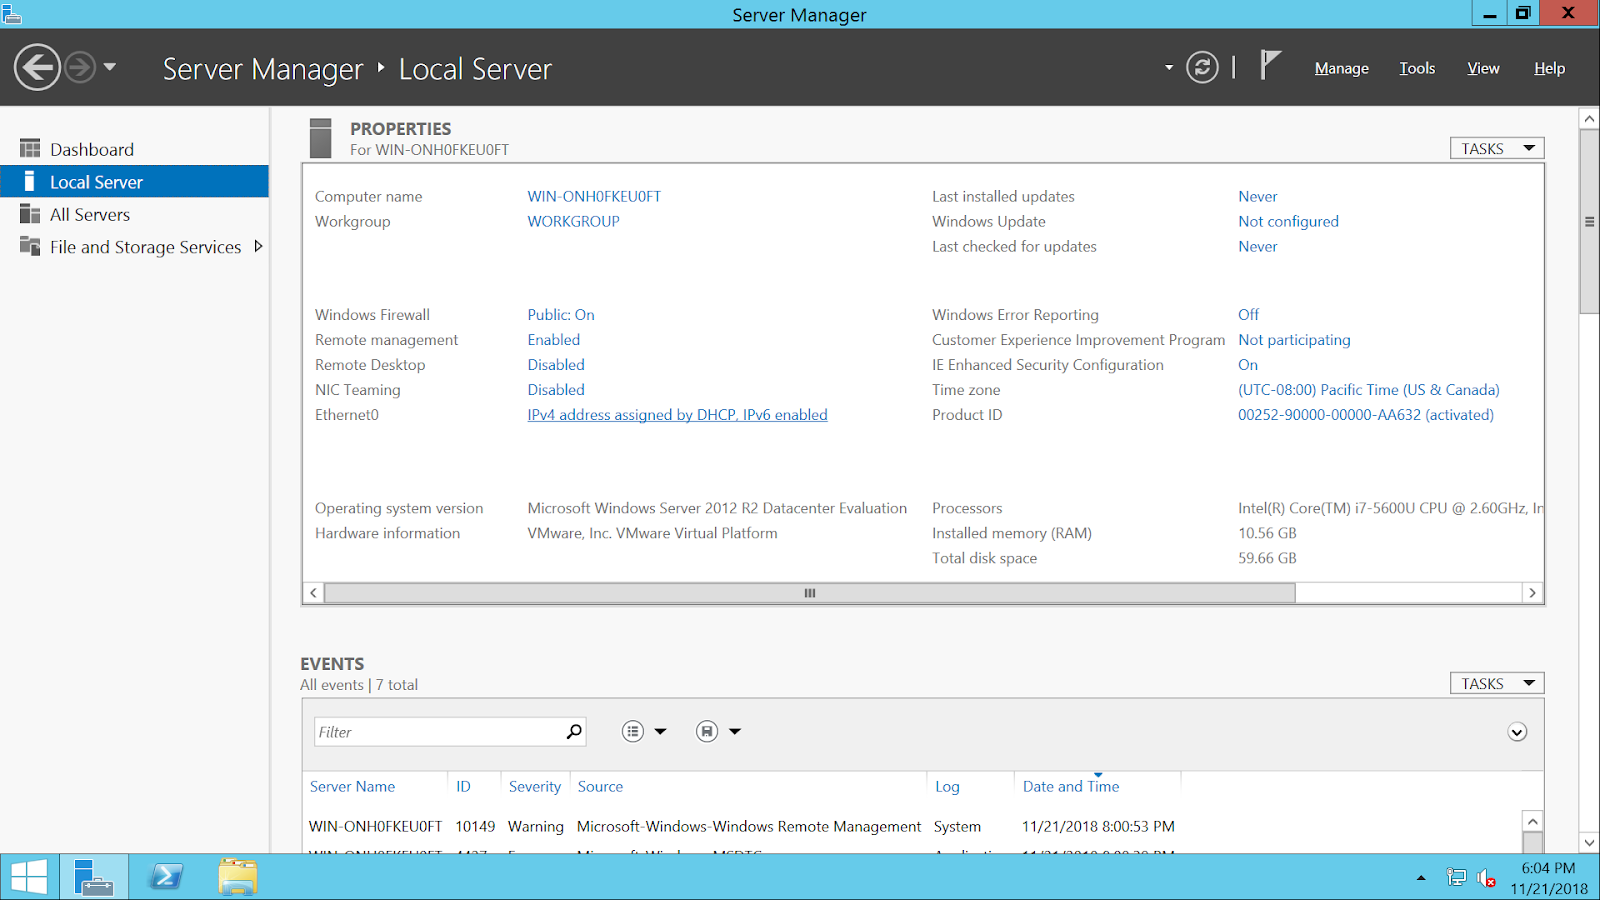Click the Refresh icon in Server Manager toolbar

coord(1201,68)
